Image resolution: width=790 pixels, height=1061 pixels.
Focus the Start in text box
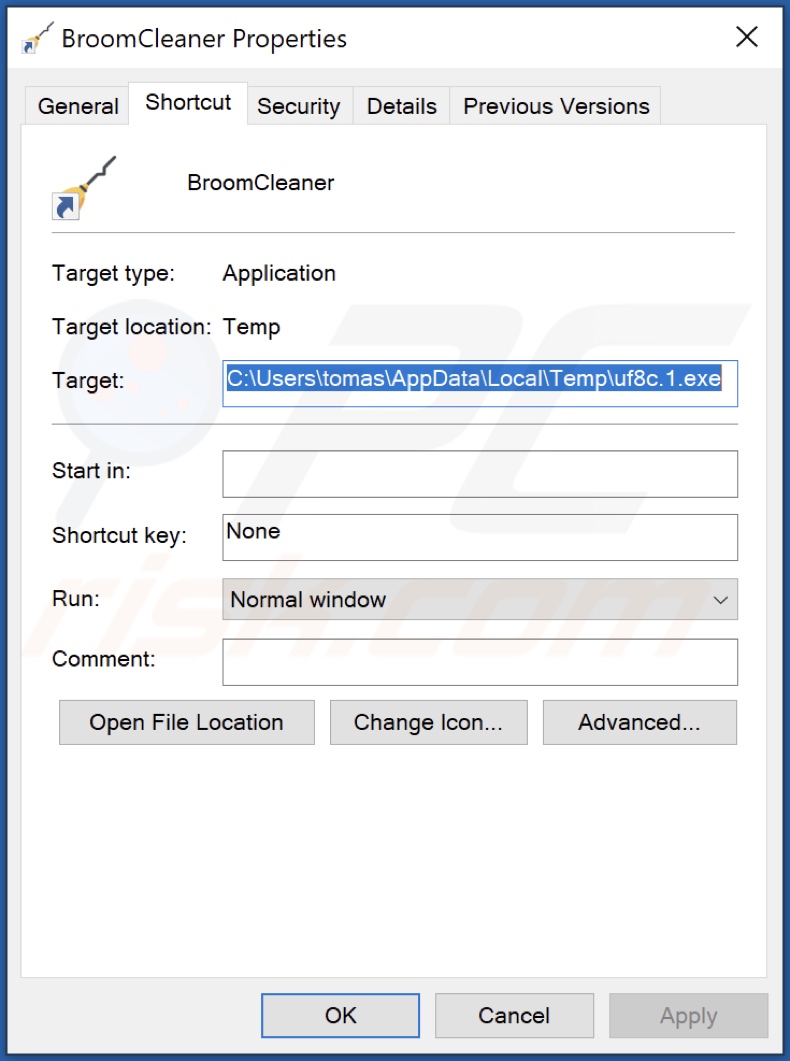(x=479, y=474)
